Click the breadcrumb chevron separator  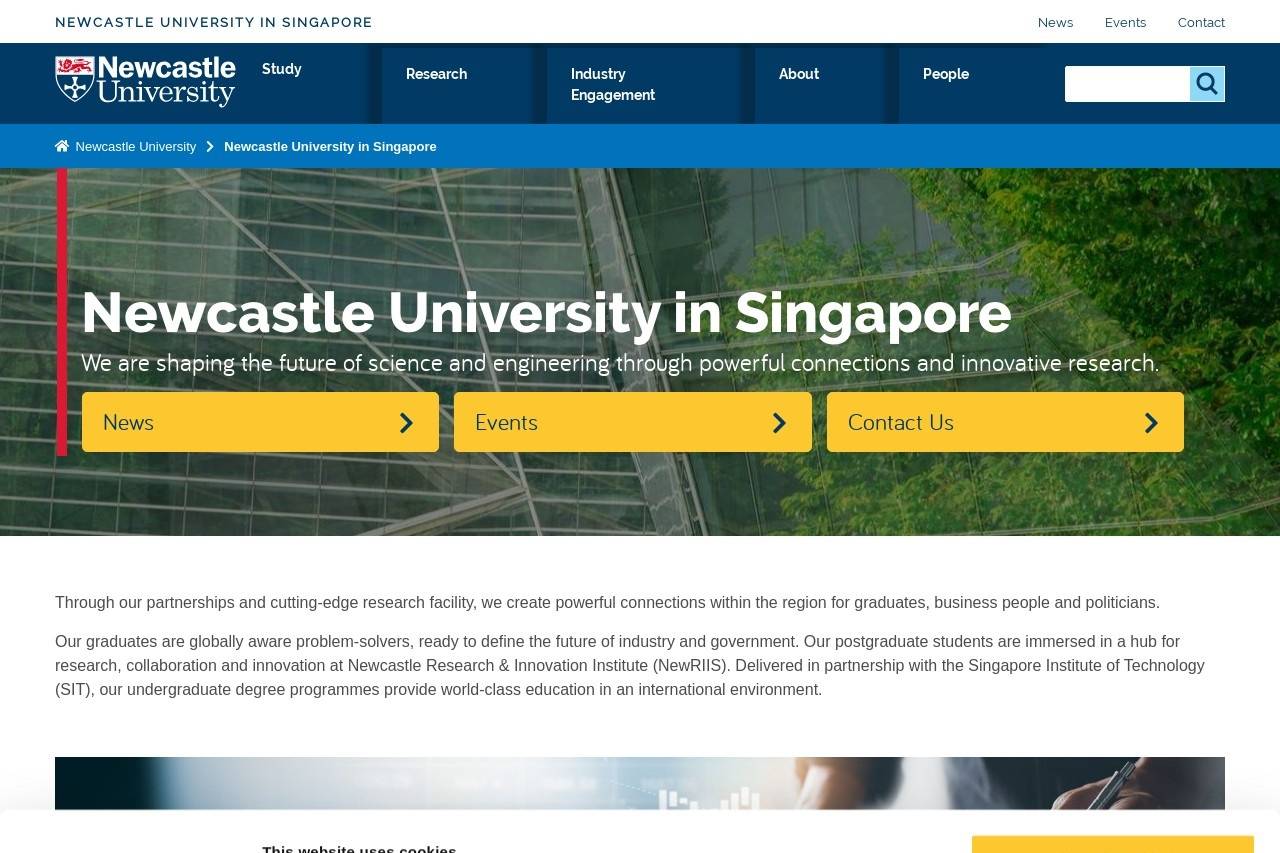210,147
